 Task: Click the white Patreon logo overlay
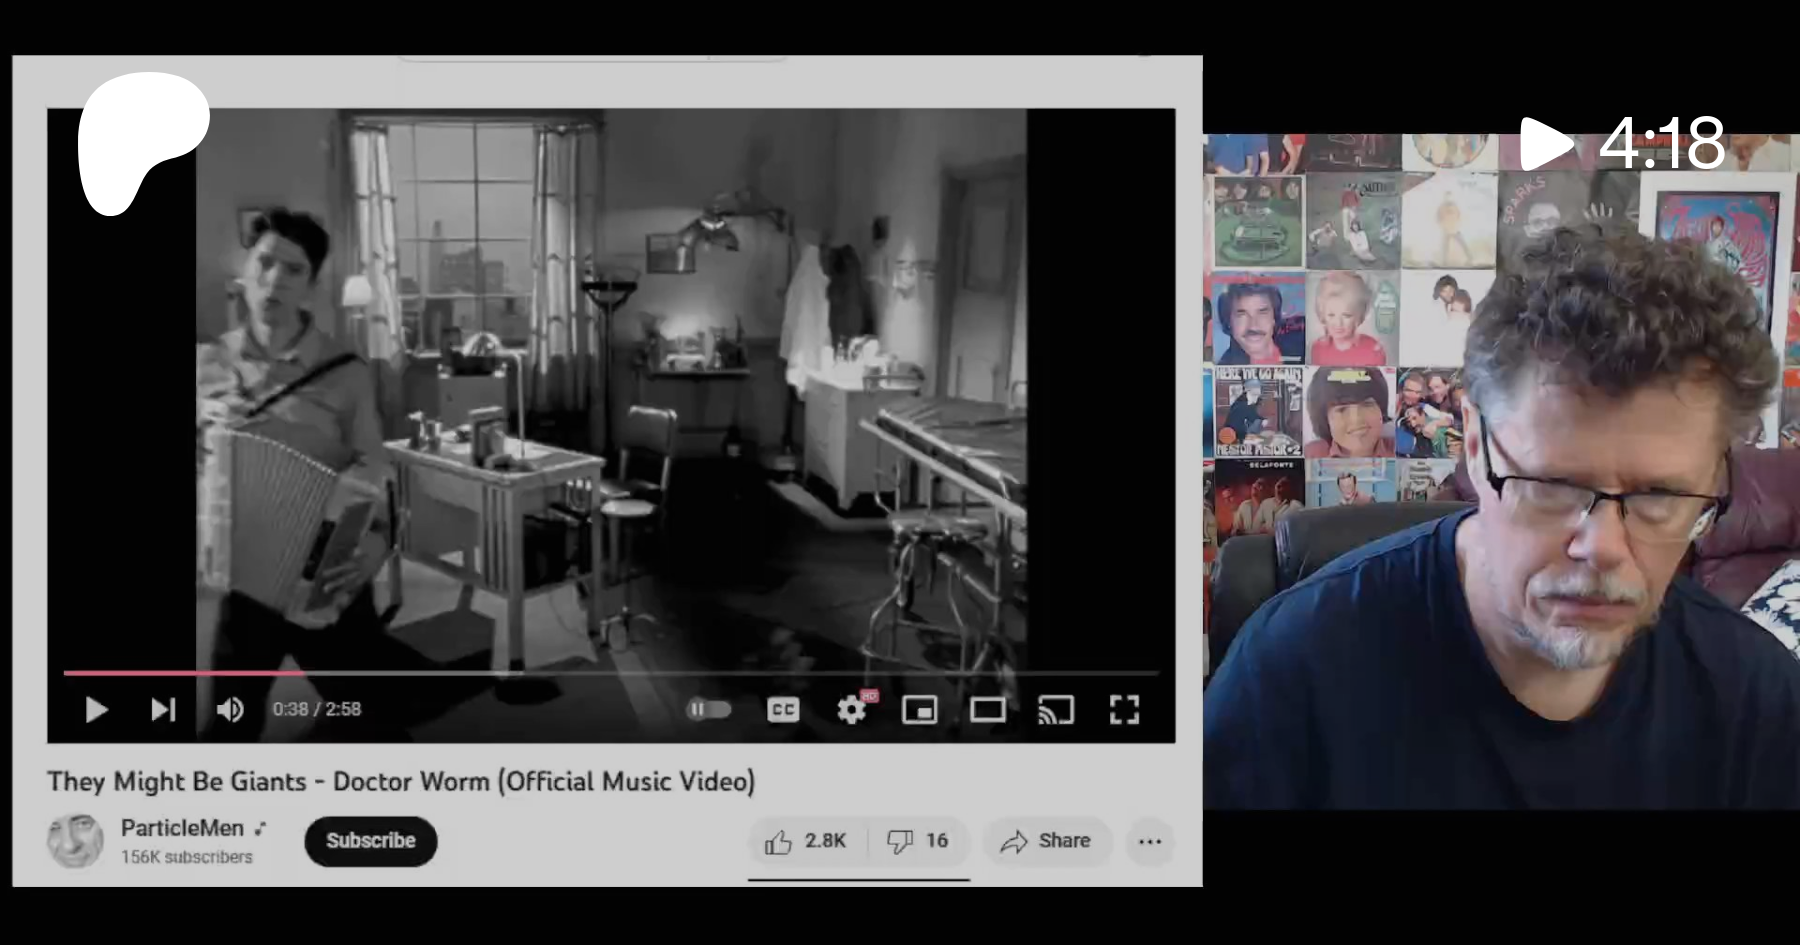coord(144,143)
